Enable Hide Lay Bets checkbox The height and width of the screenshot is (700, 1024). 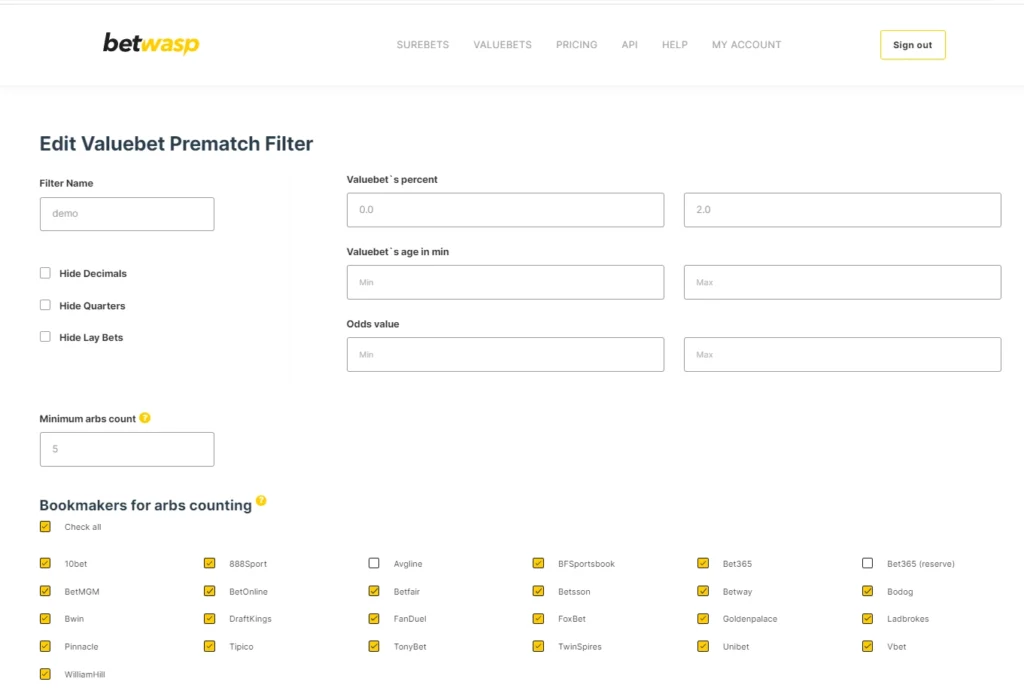45,337
